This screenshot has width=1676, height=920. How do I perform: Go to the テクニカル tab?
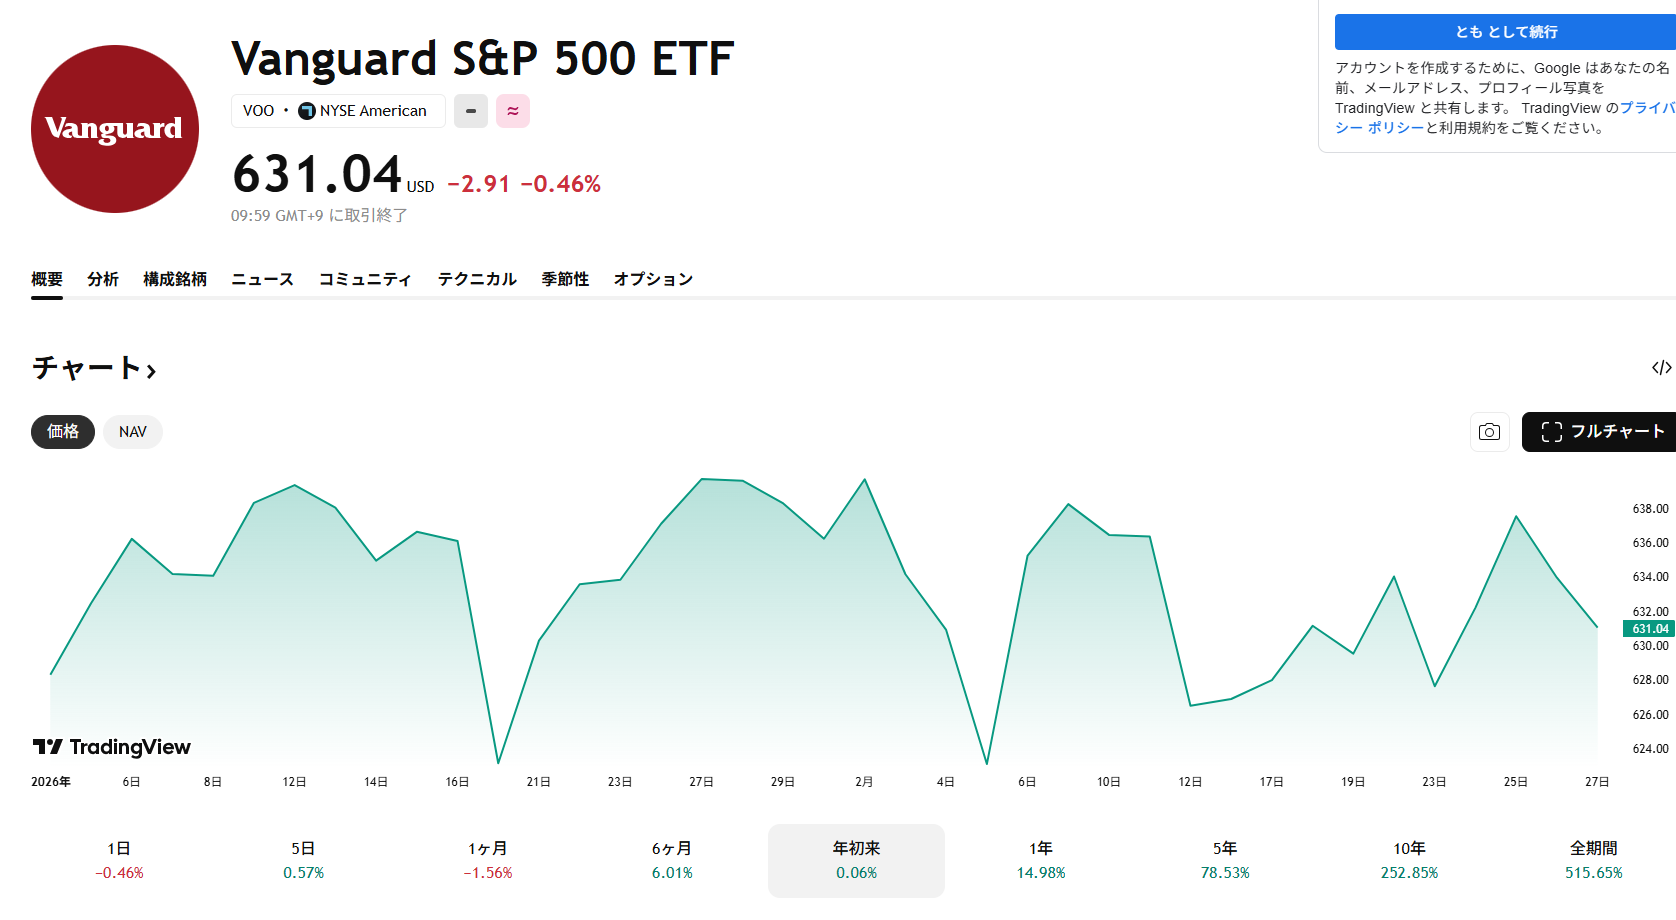click(x=477, y=279)
